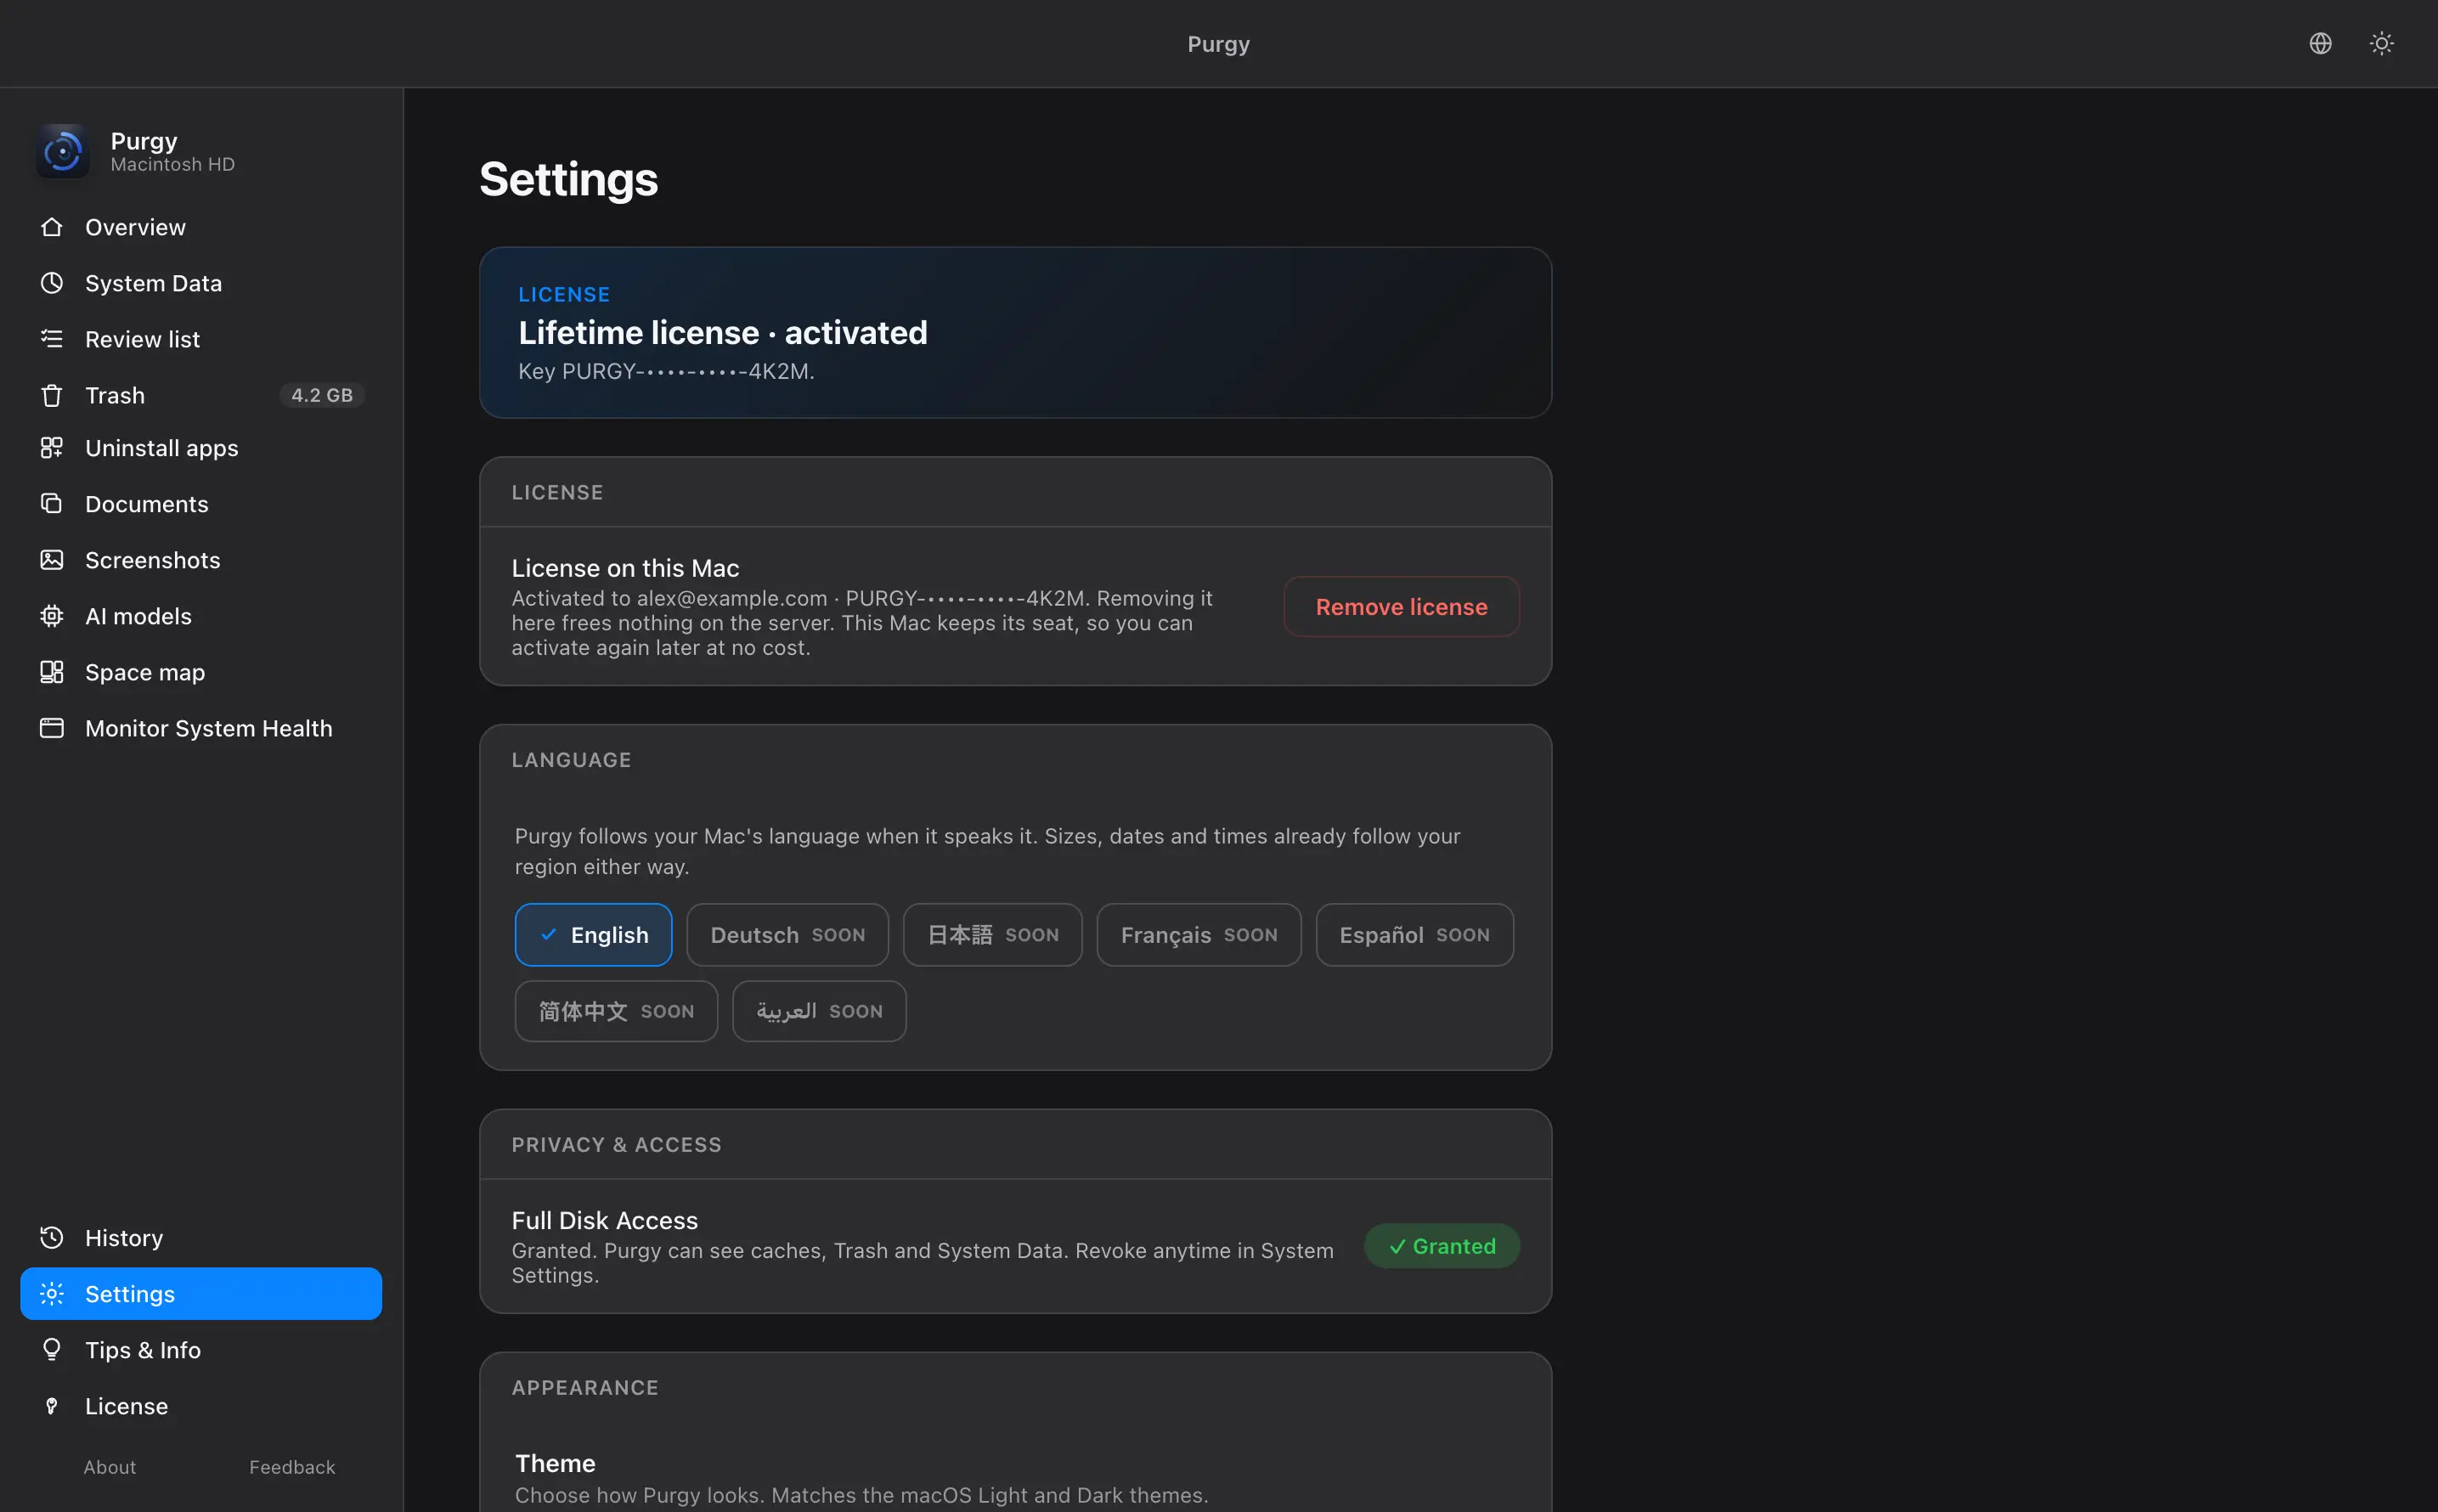The height and width of the screenshot is (1512, 2438).
Task: Click the 4.2 GB Trash size badge
Action: pyautogui.click(x=321, y=395)
